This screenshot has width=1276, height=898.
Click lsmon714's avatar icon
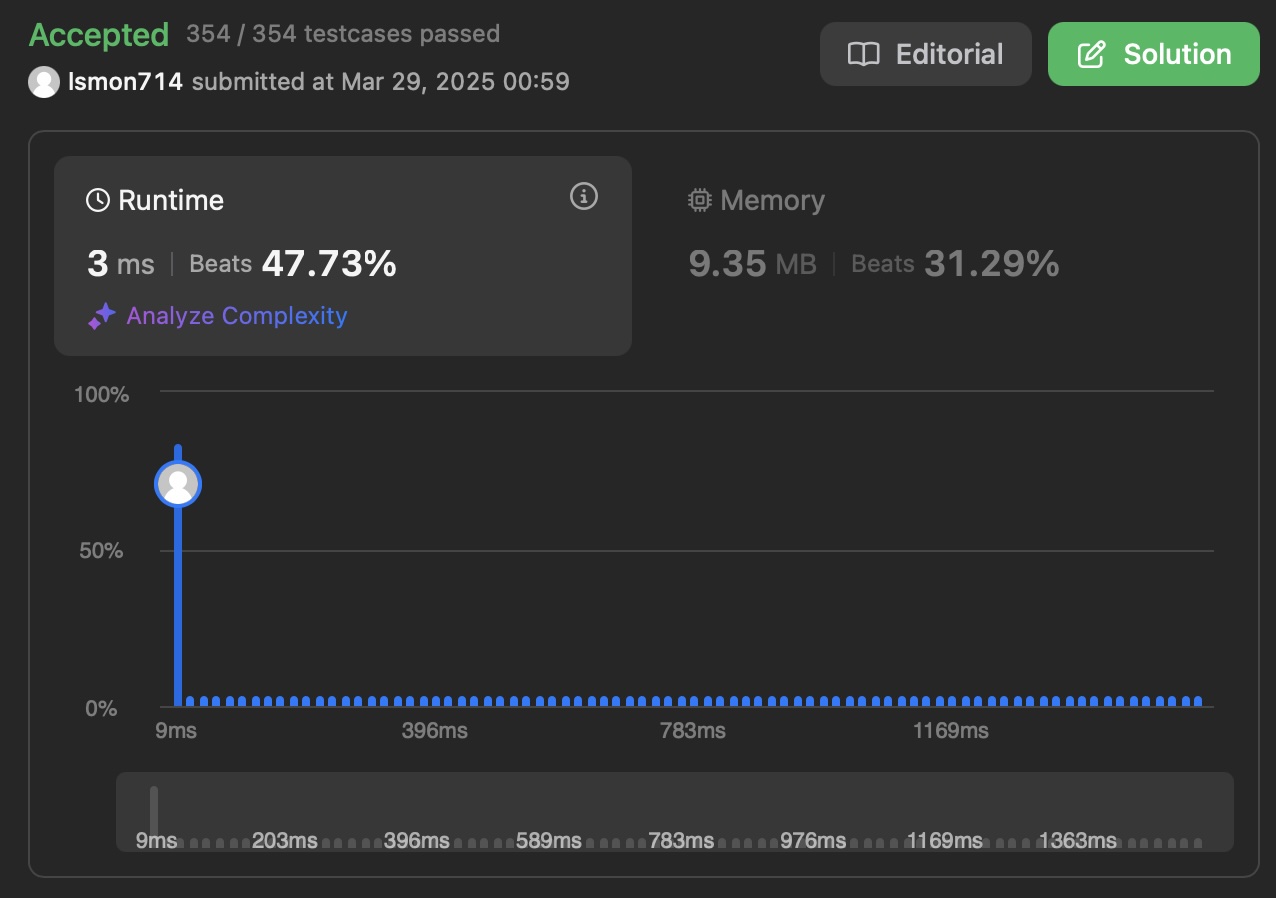44,82
